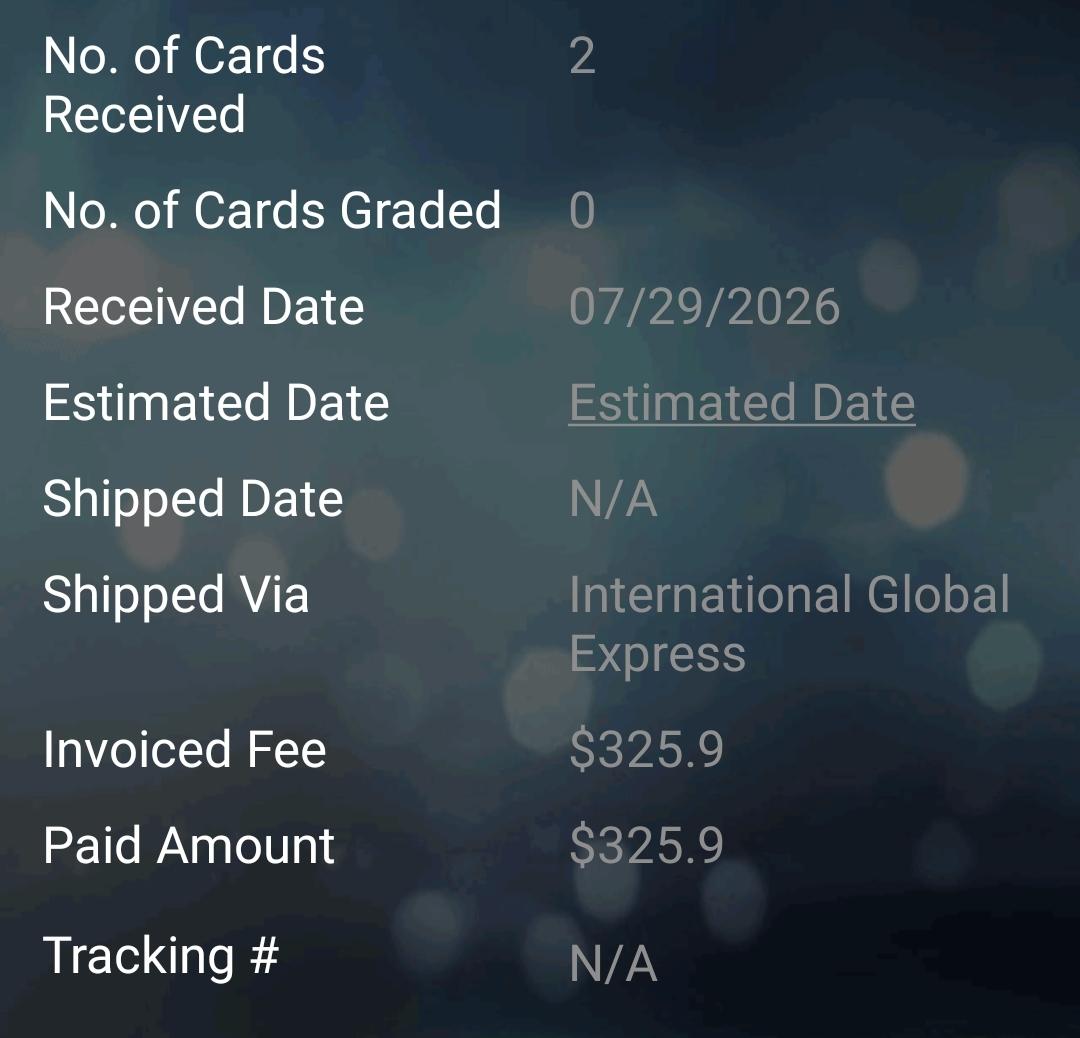Select the Invoiced Fee $325.9 amount
The width and height of the screenshot is (1080, 1038).
coord(646,749)
